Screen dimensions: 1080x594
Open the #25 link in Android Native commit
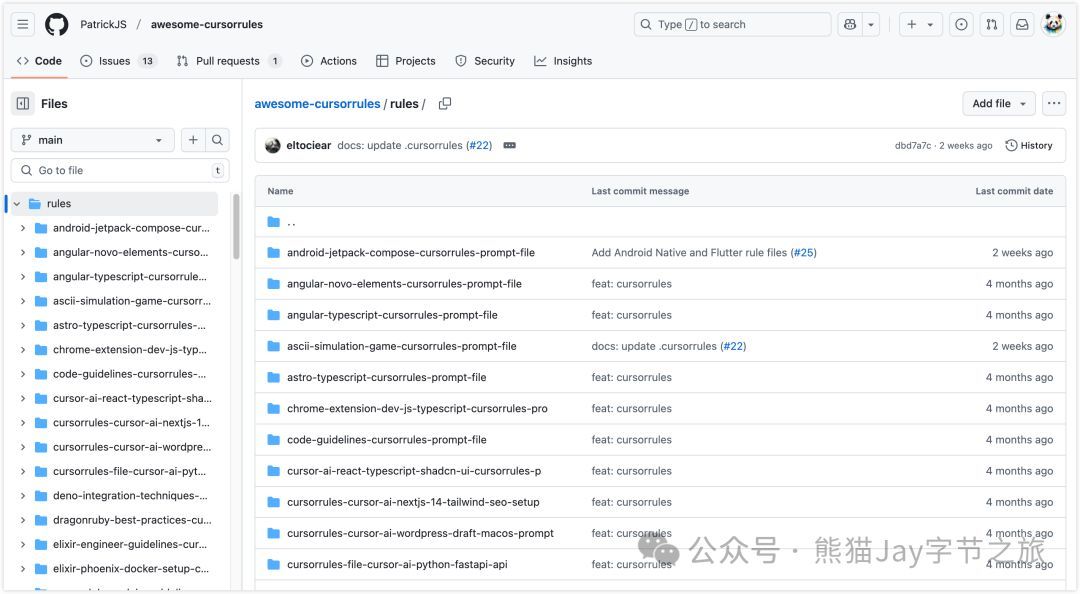(803, 253)
